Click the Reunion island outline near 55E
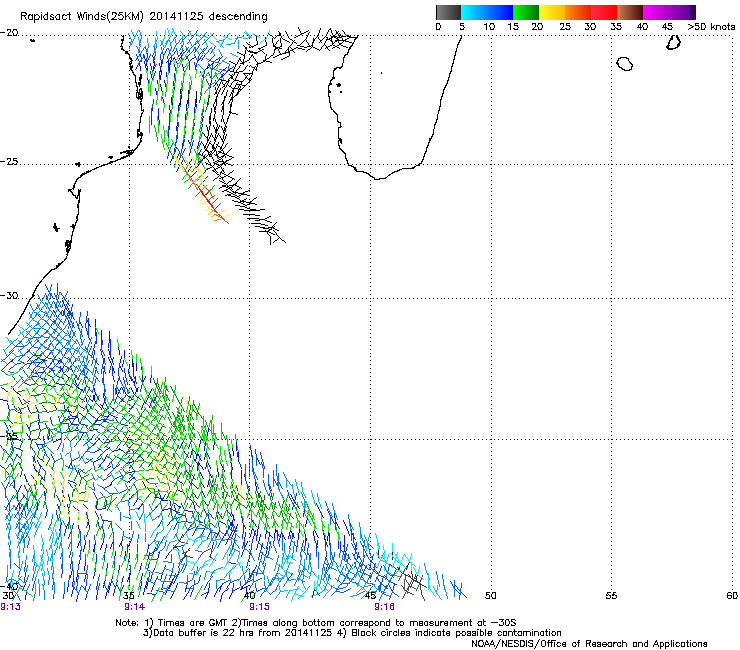This screenshot has width=740, height=650. click(x=625, y=64)
